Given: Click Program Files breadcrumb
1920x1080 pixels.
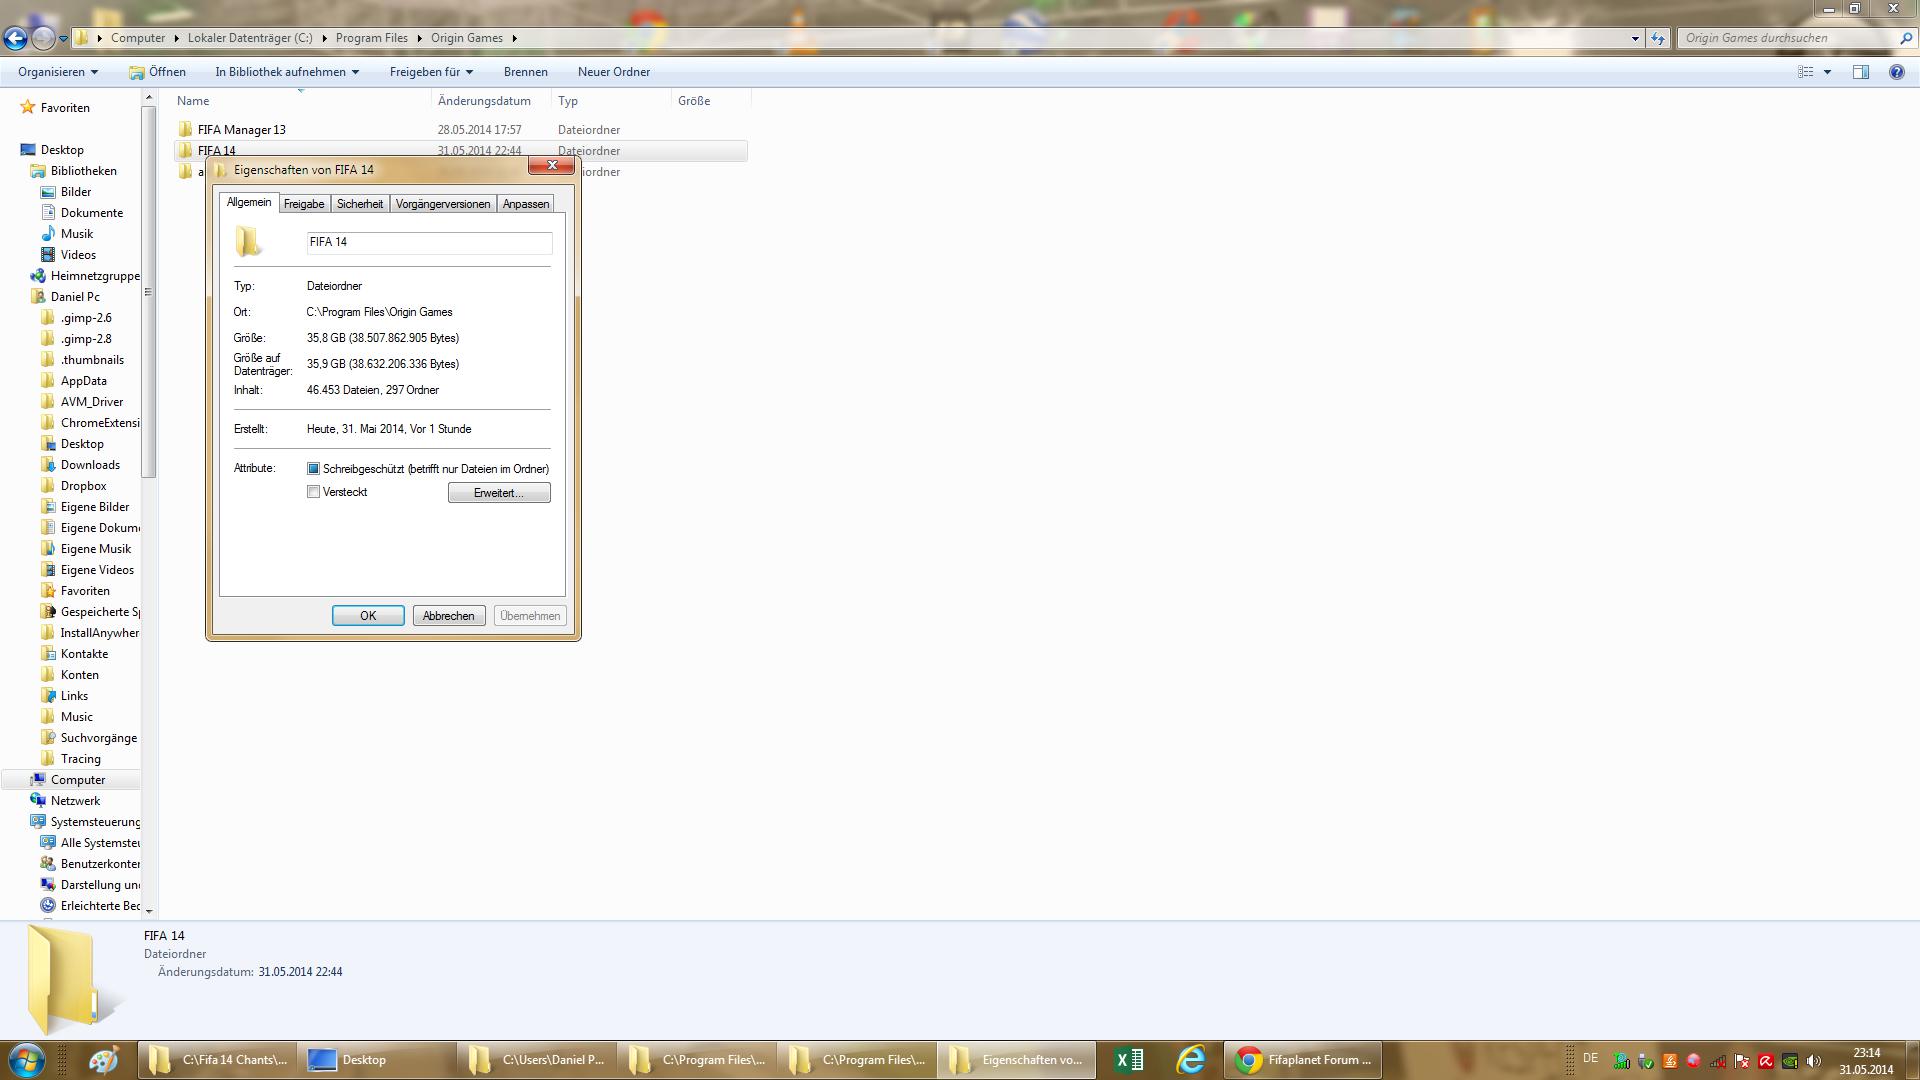Looking at the screenshot, I should coord(372,38).
